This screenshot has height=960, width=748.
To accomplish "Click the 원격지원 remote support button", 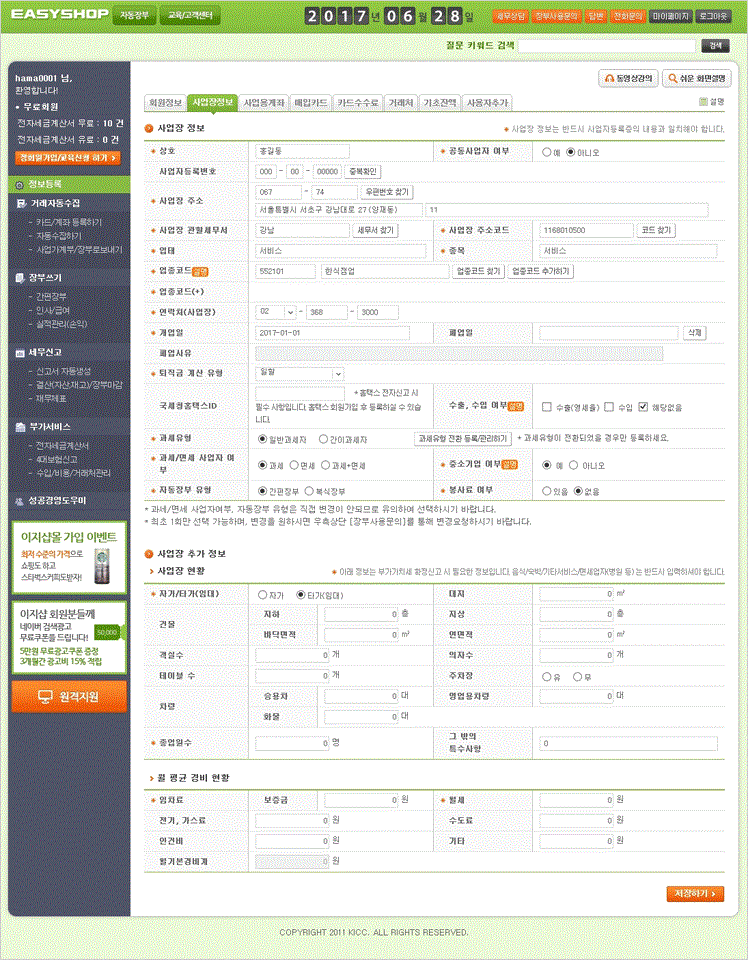I will click(69, 696).
